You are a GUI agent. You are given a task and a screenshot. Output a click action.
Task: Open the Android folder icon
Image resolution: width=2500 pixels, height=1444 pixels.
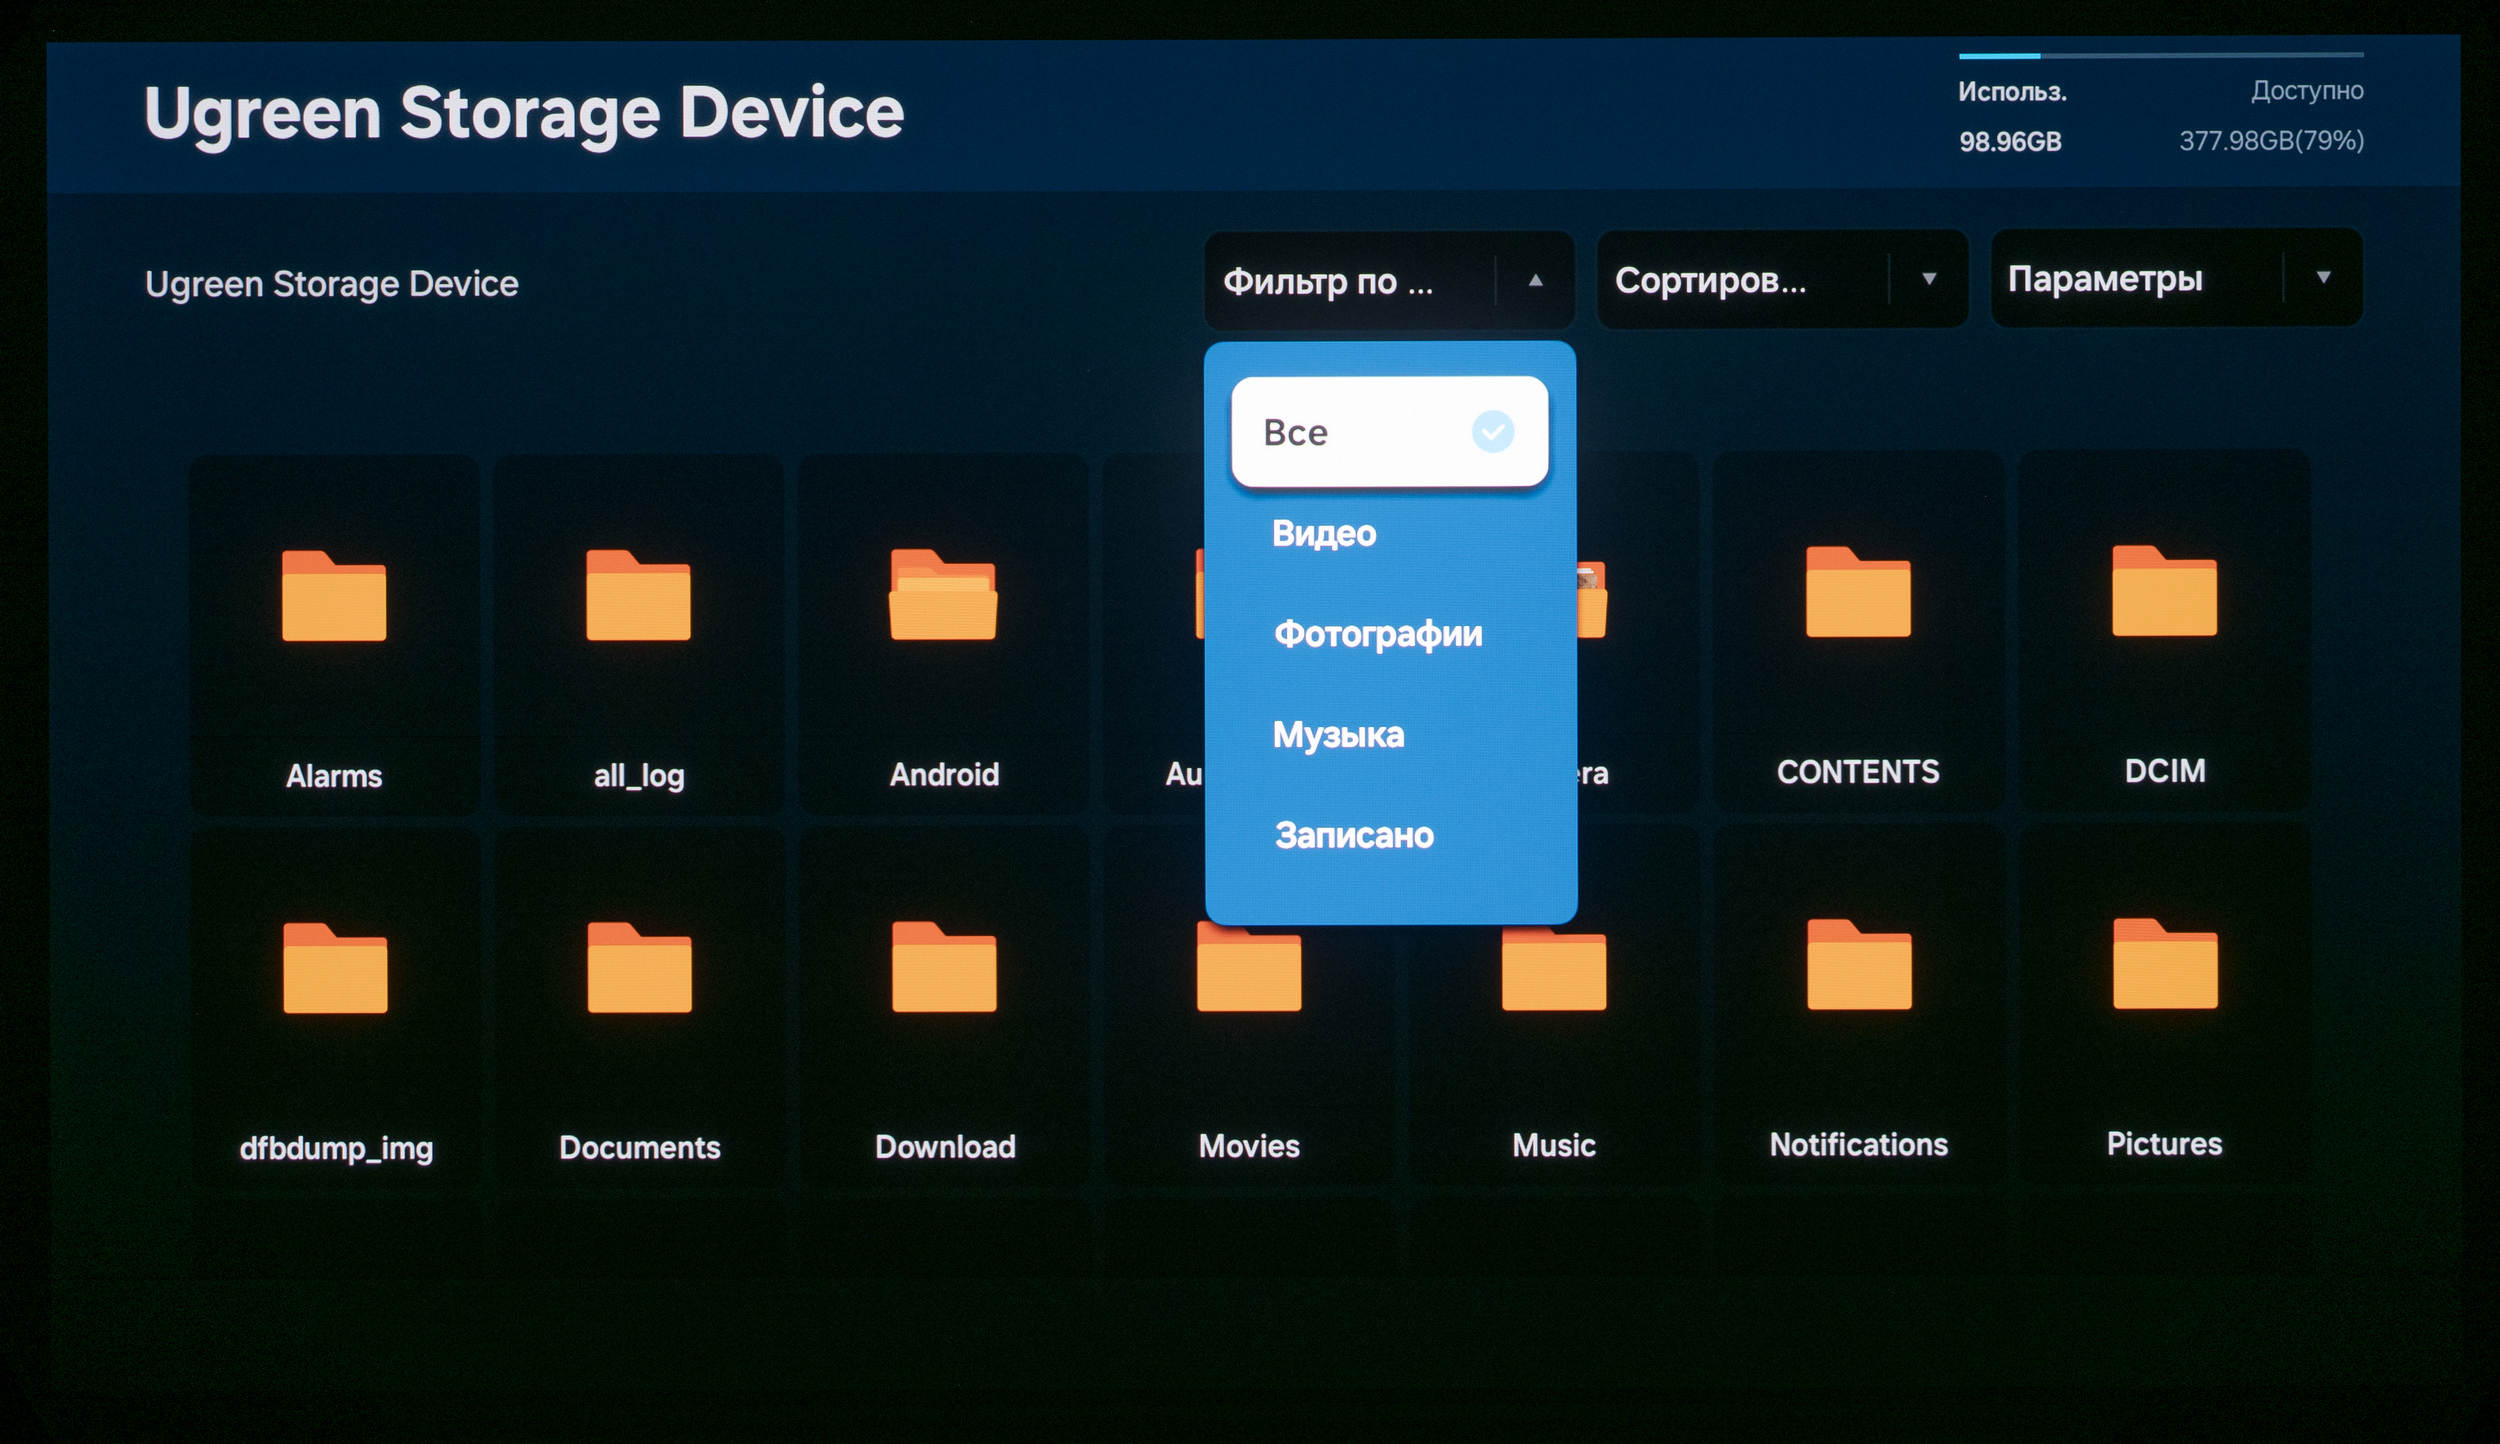943,595
